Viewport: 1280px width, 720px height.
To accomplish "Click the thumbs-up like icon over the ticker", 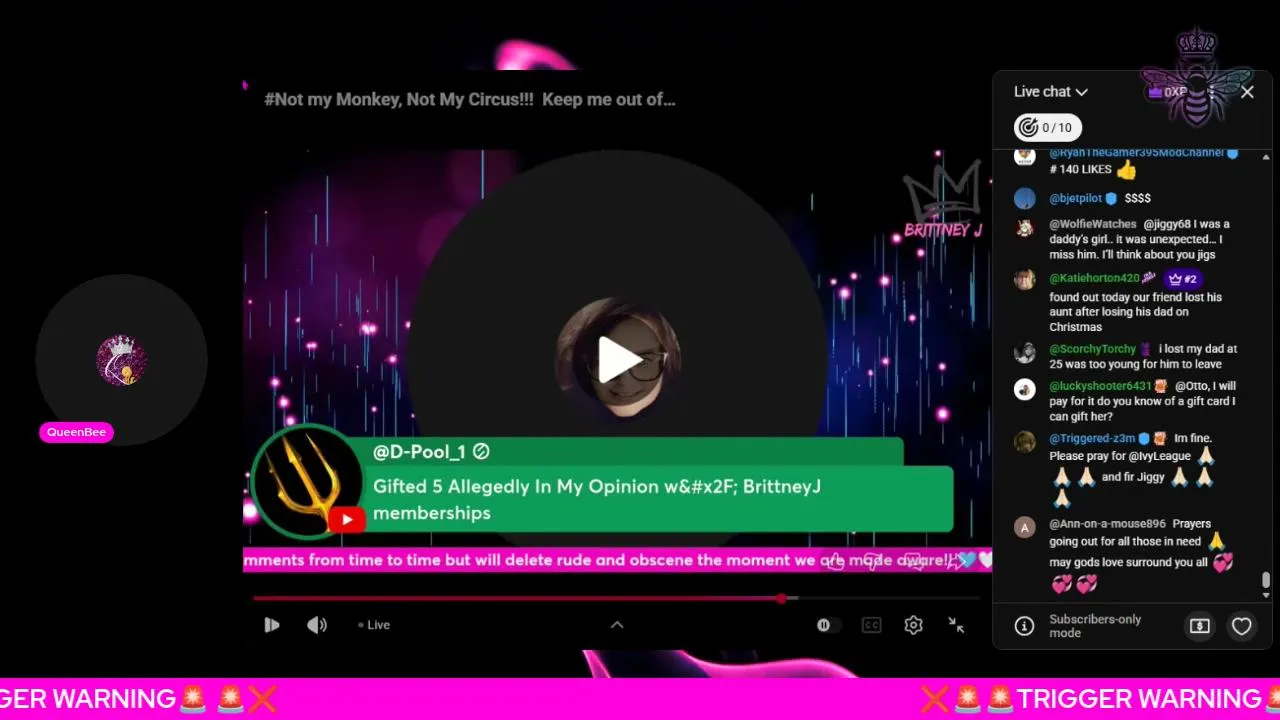I will click(x=836, y=562).
